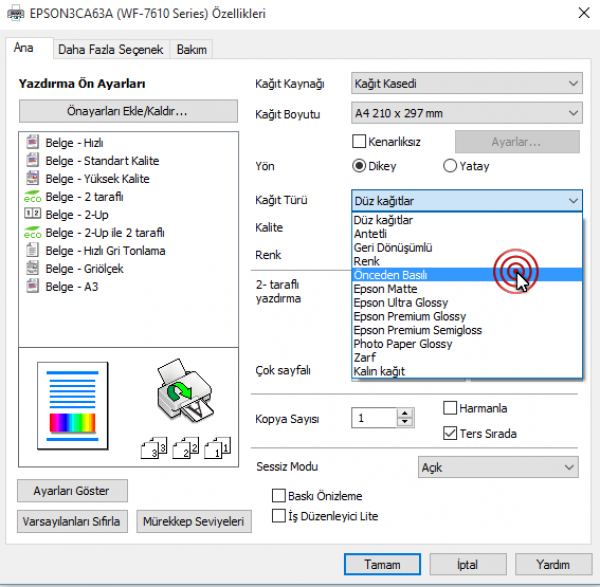This screenshot has width=600, height=587.
Task: Choose Photo Paper Glossy paper type
Action: pos(467,344)
